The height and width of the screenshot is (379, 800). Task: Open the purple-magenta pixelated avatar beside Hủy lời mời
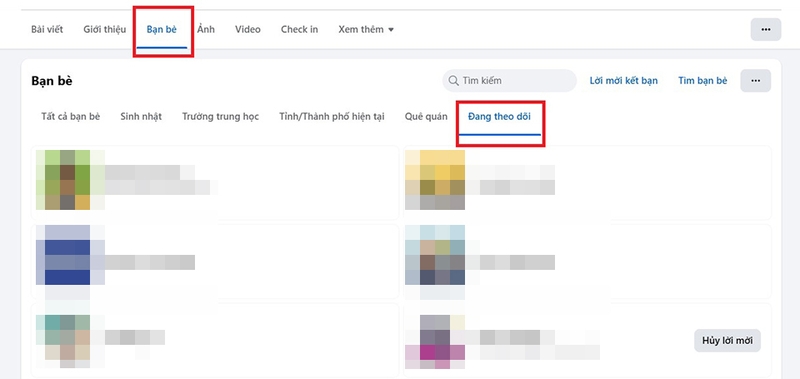[x=435, y=342]
